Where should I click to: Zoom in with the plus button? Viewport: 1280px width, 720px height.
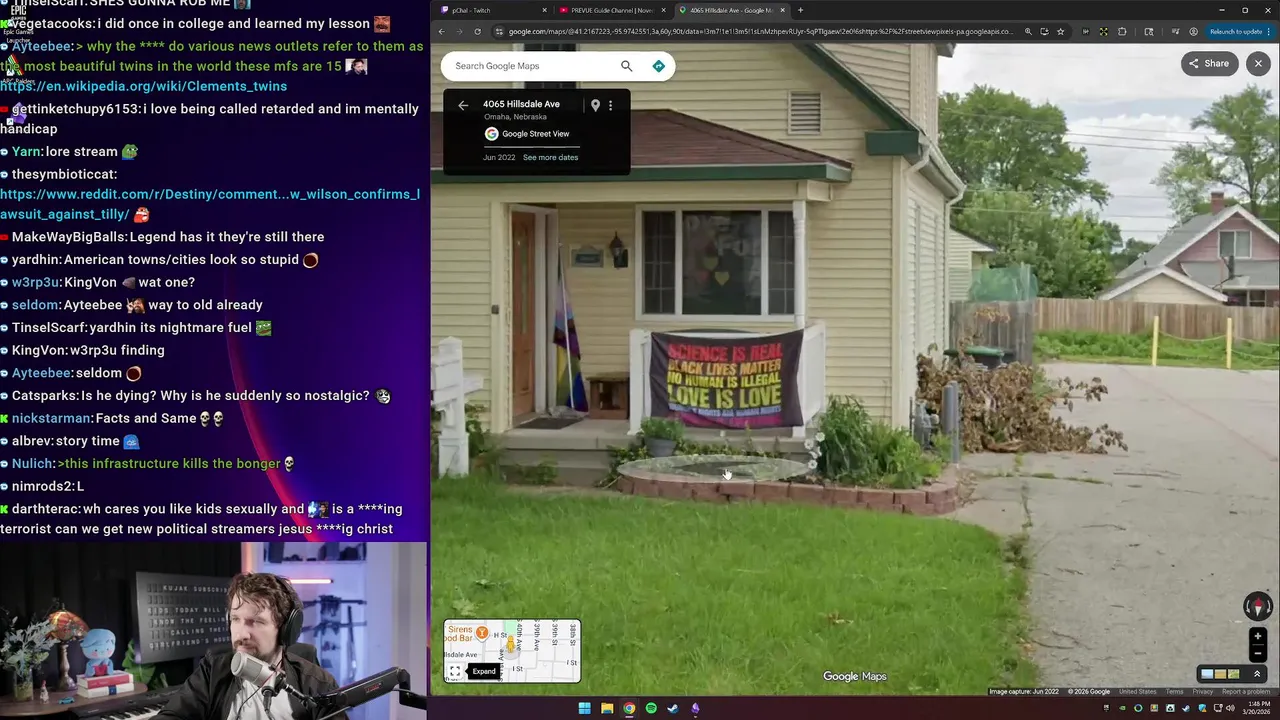[x=1258, y=637]
